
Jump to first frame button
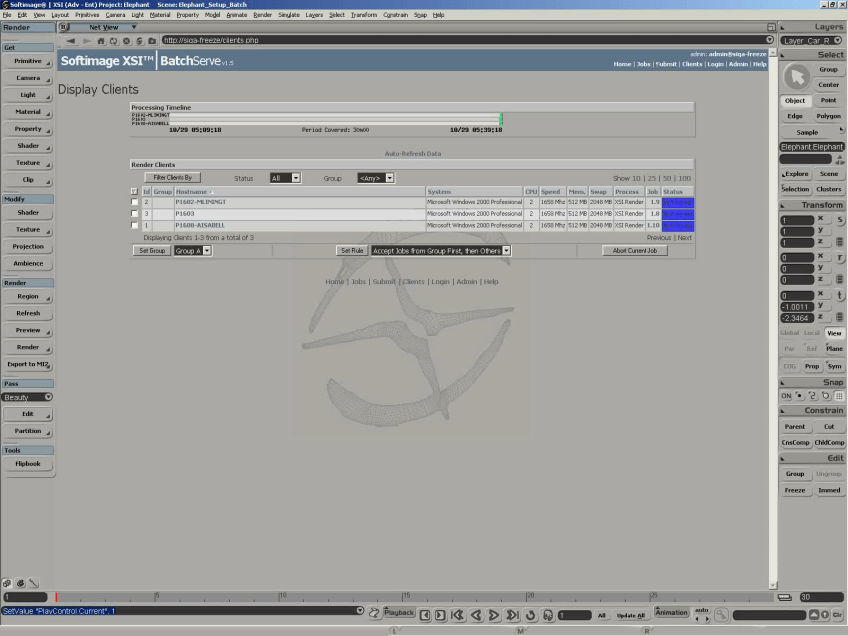457,615
